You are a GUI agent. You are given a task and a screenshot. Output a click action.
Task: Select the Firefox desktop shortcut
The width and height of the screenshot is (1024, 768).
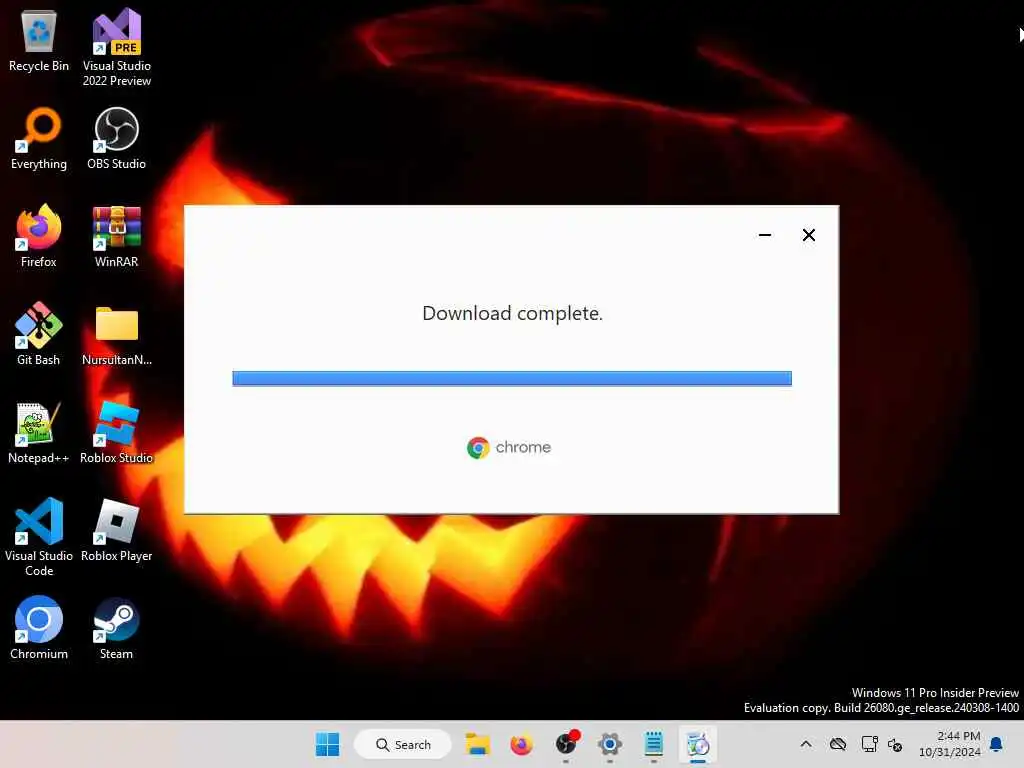39,236
